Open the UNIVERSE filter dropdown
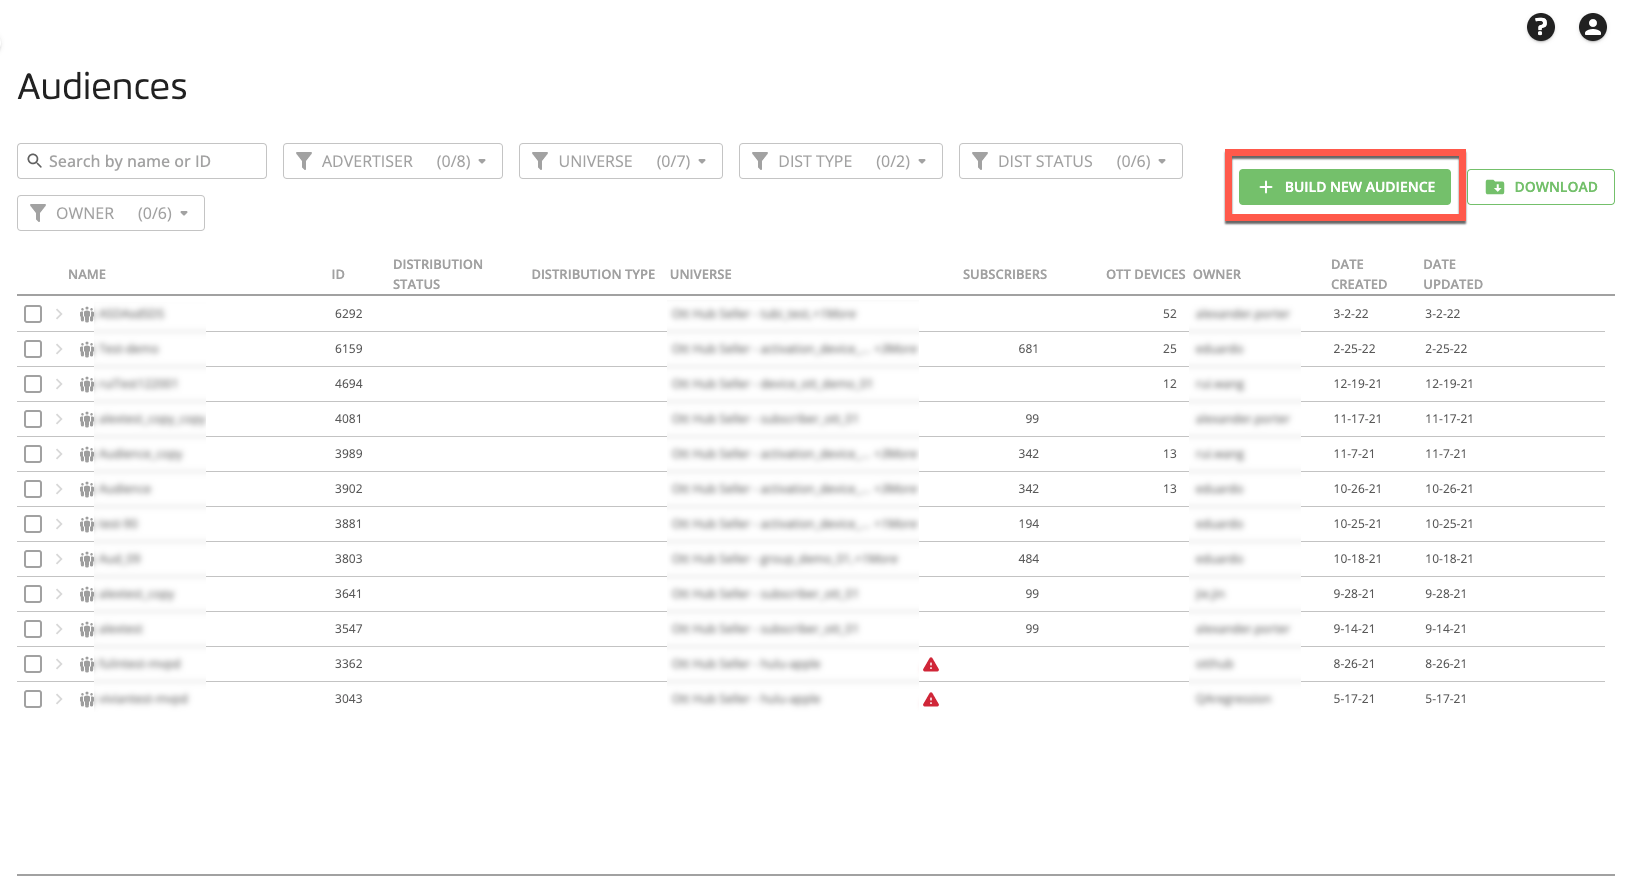1642x884 pixels. point(621,161)
